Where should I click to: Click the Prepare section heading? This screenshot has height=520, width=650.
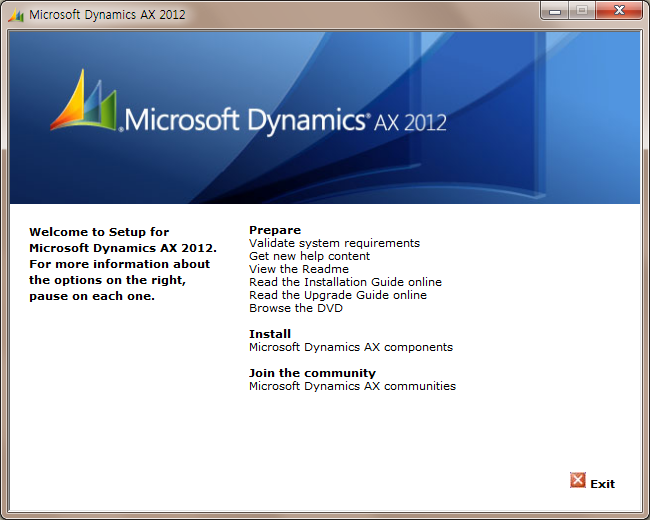point(275,230)
